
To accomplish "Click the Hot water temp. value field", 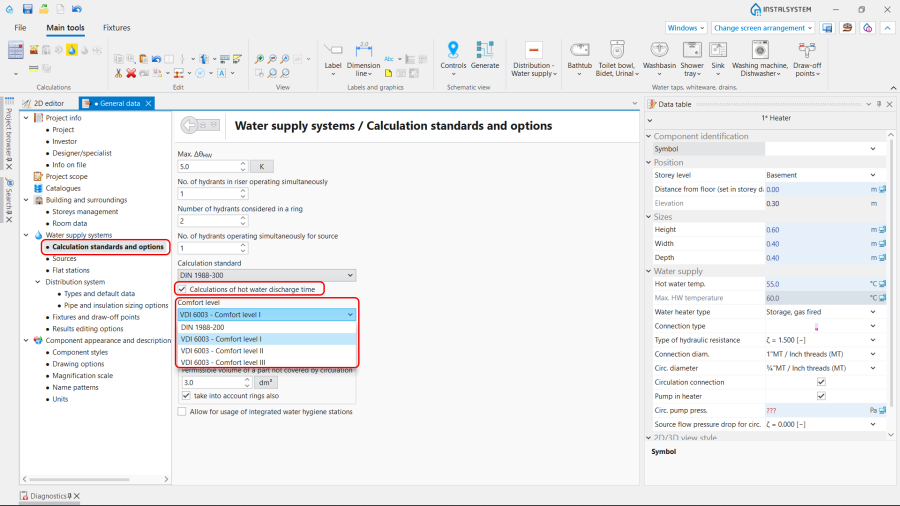I will [810, 284].
